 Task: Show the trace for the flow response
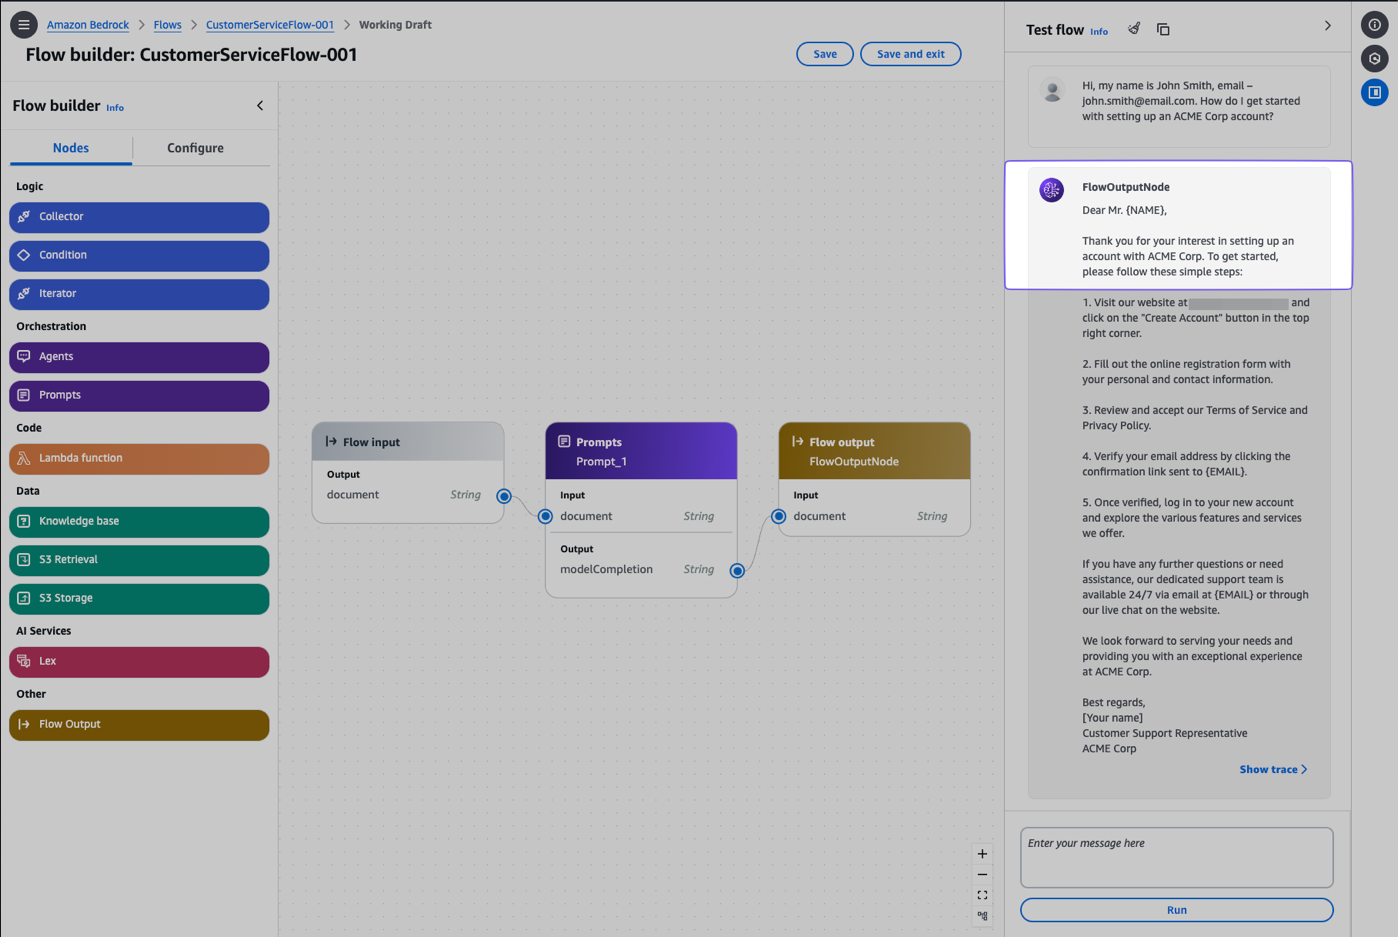tap(1273, 769)
